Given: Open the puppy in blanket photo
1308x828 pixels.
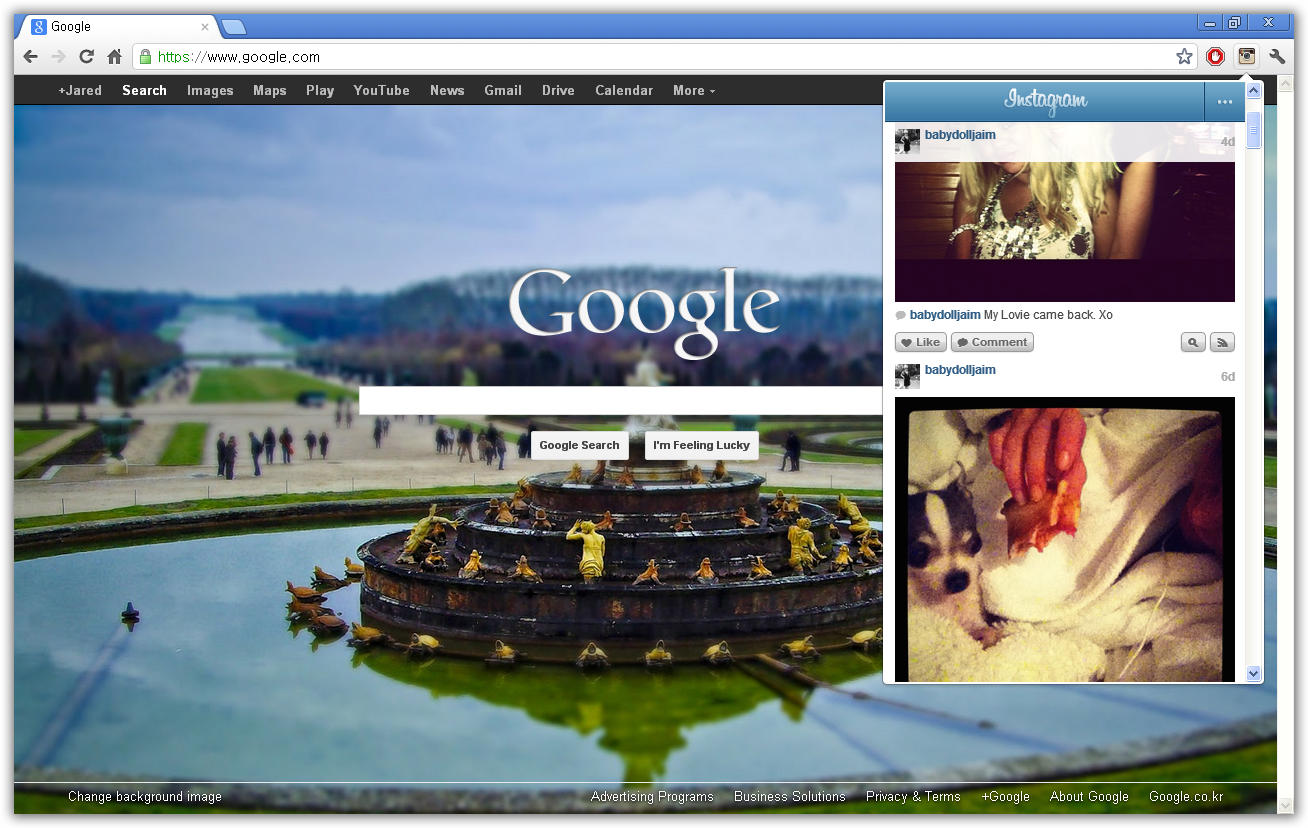Looking at the screenshot, I should coord(1065,540).
